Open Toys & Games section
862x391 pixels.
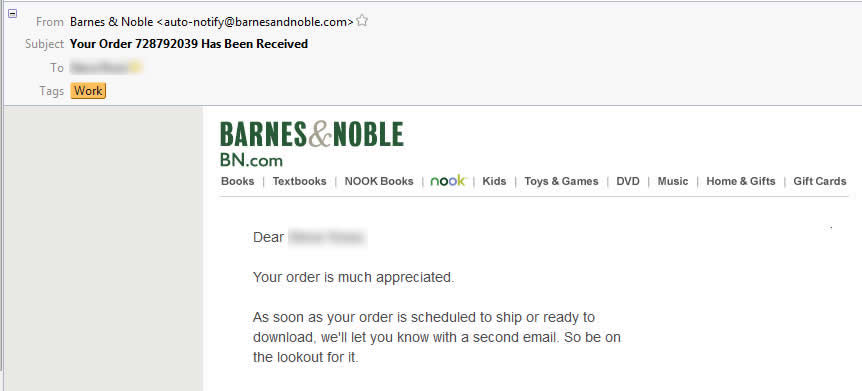click(561, 181)
